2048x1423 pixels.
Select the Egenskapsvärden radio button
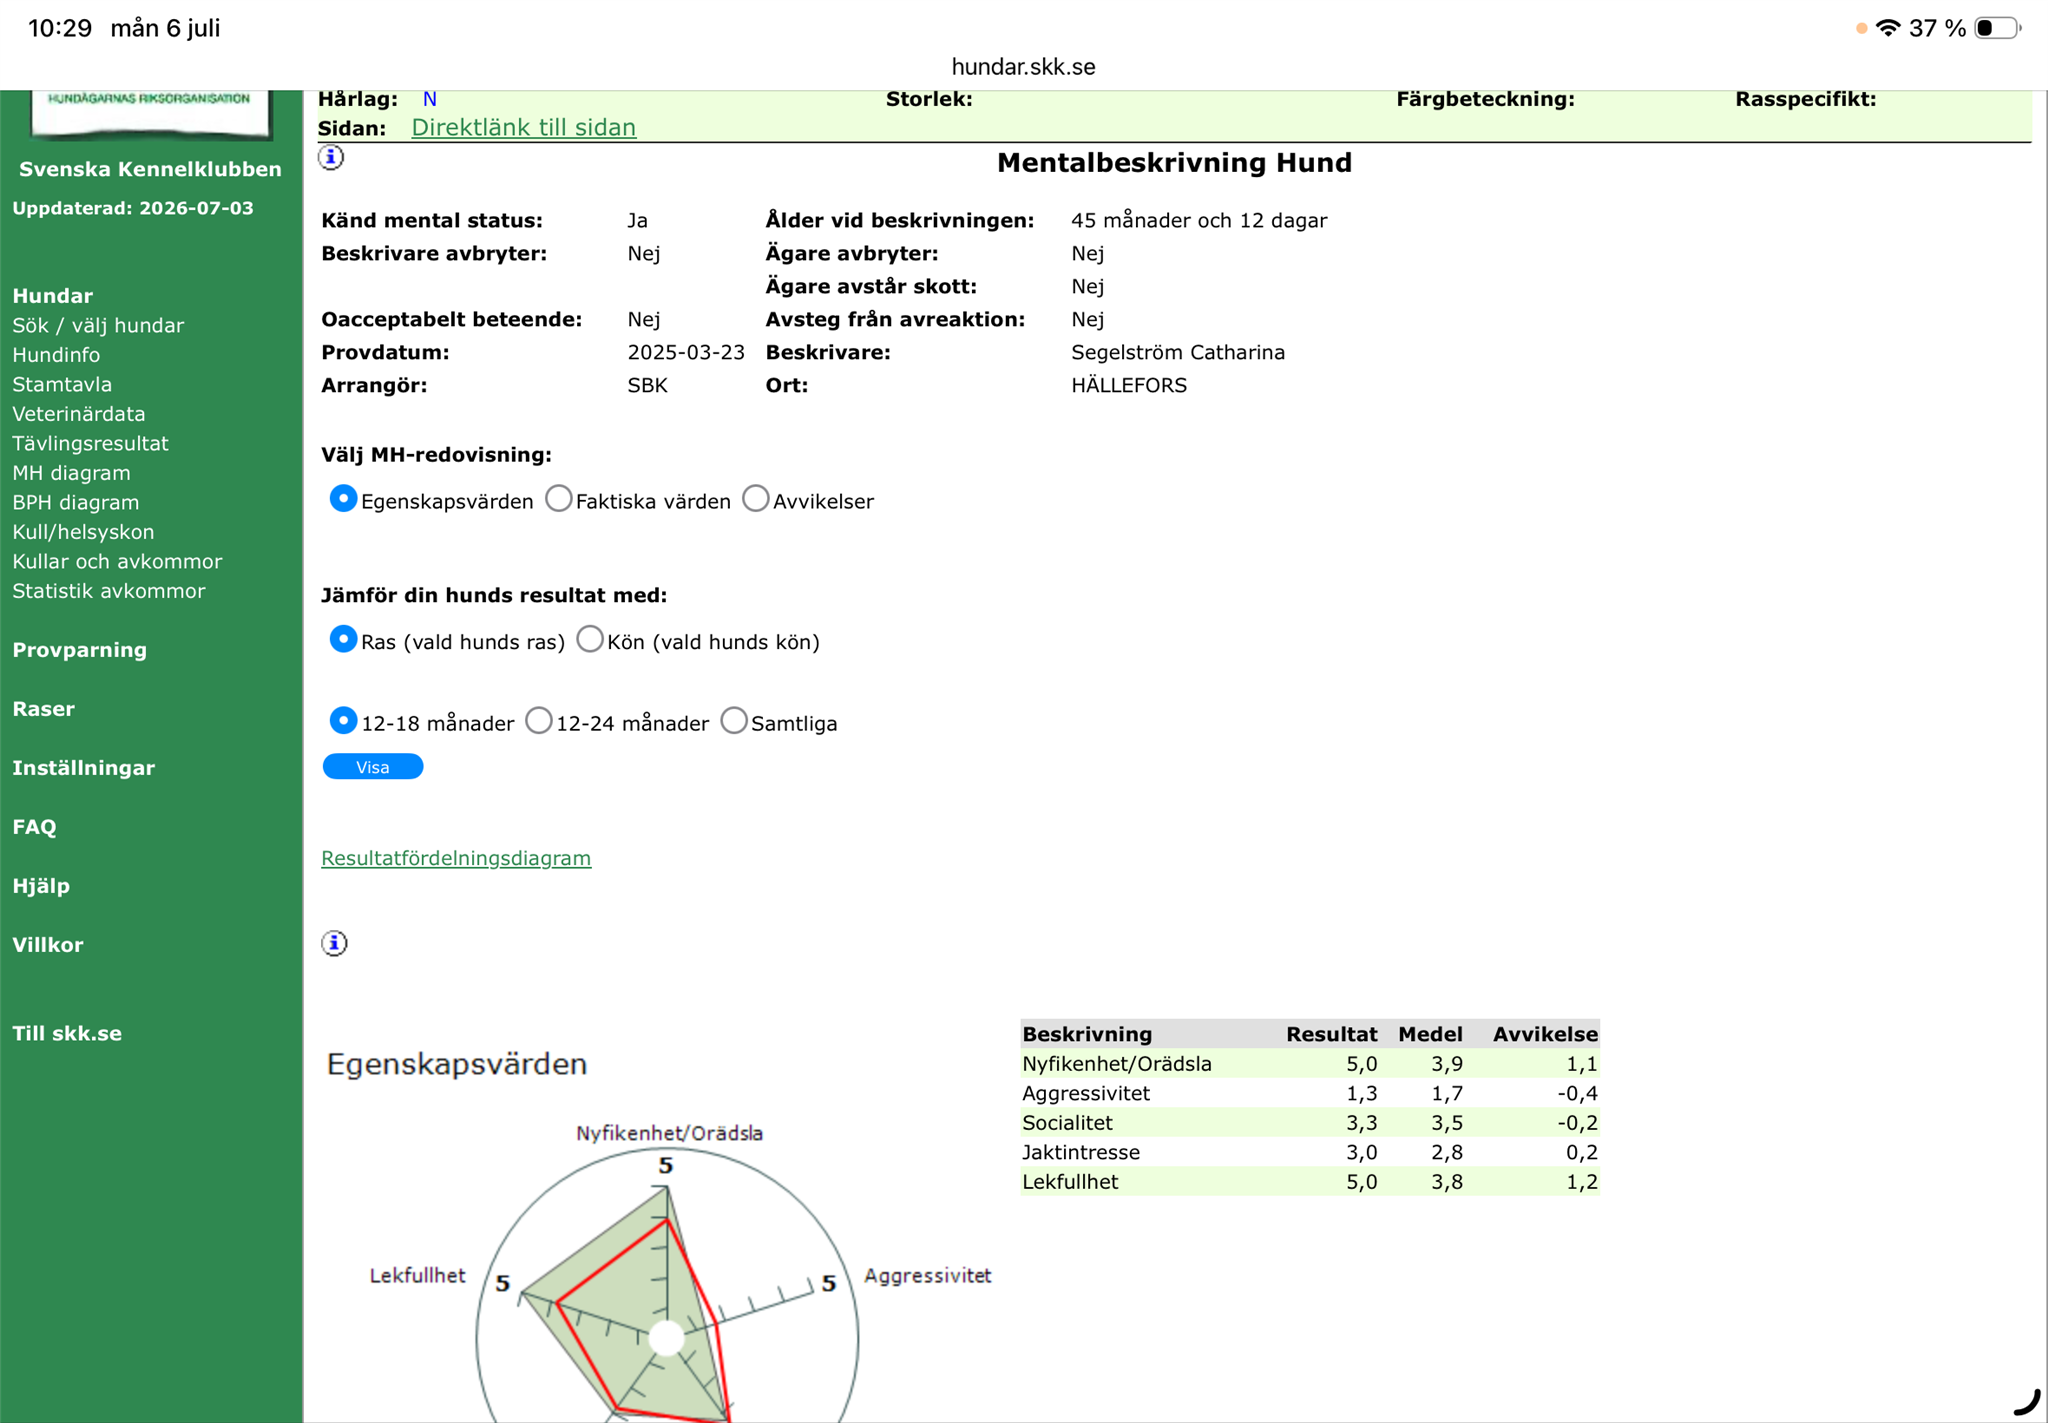[x=343, y=499]
